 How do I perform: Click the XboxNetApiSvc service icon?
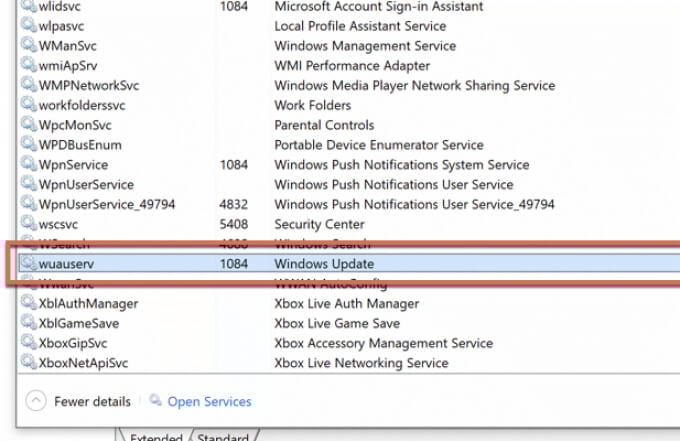28,363
